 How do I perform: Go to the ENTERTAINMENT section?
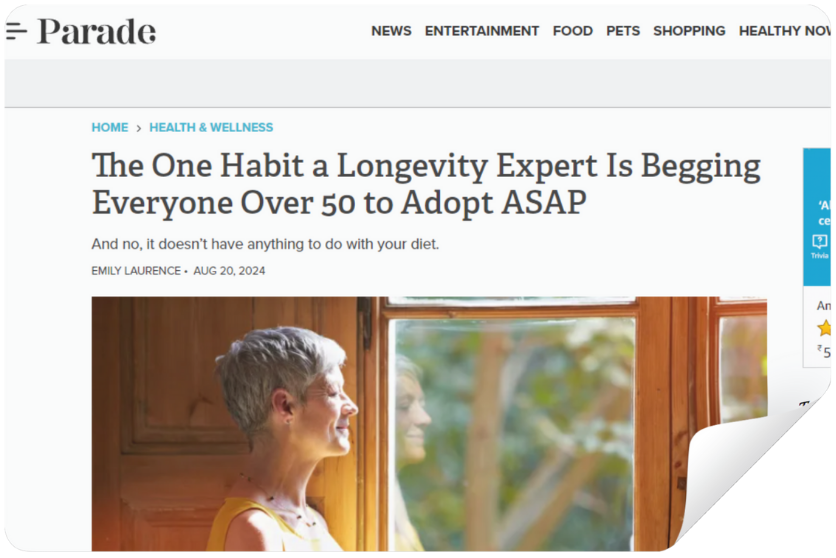coord(482,31)
